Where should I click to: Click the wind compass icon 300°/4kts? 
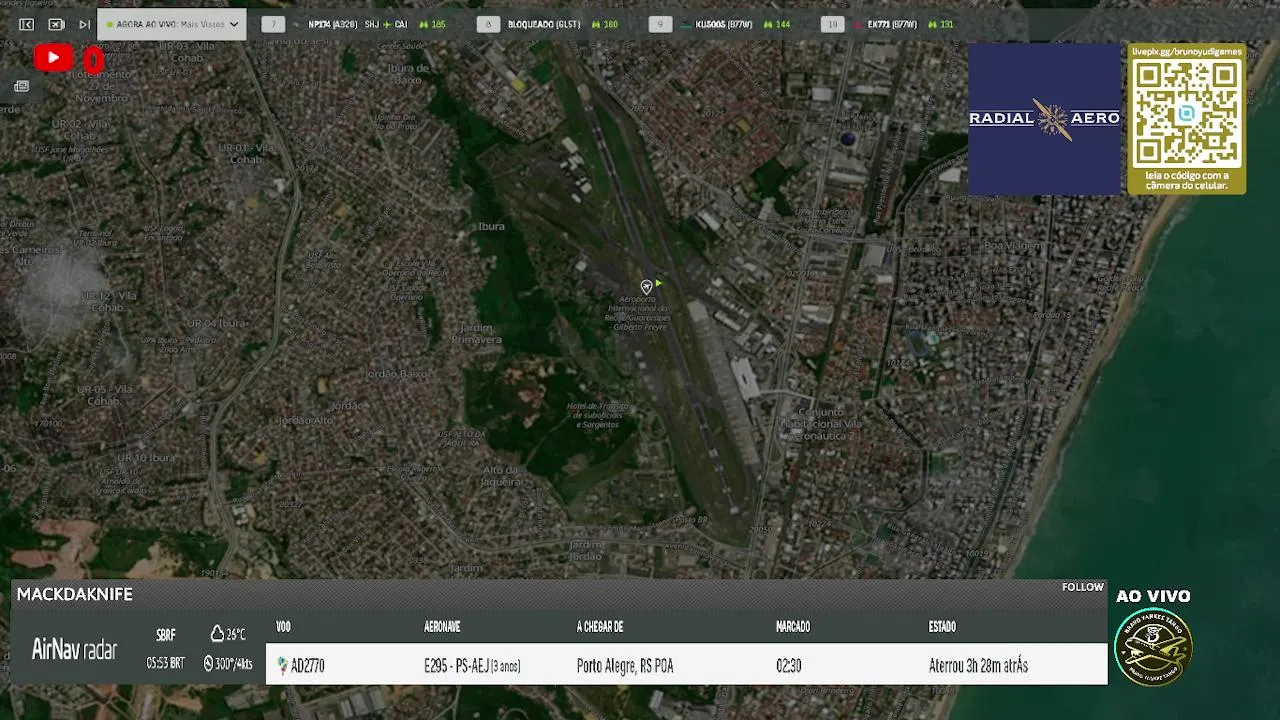(208, 663)
